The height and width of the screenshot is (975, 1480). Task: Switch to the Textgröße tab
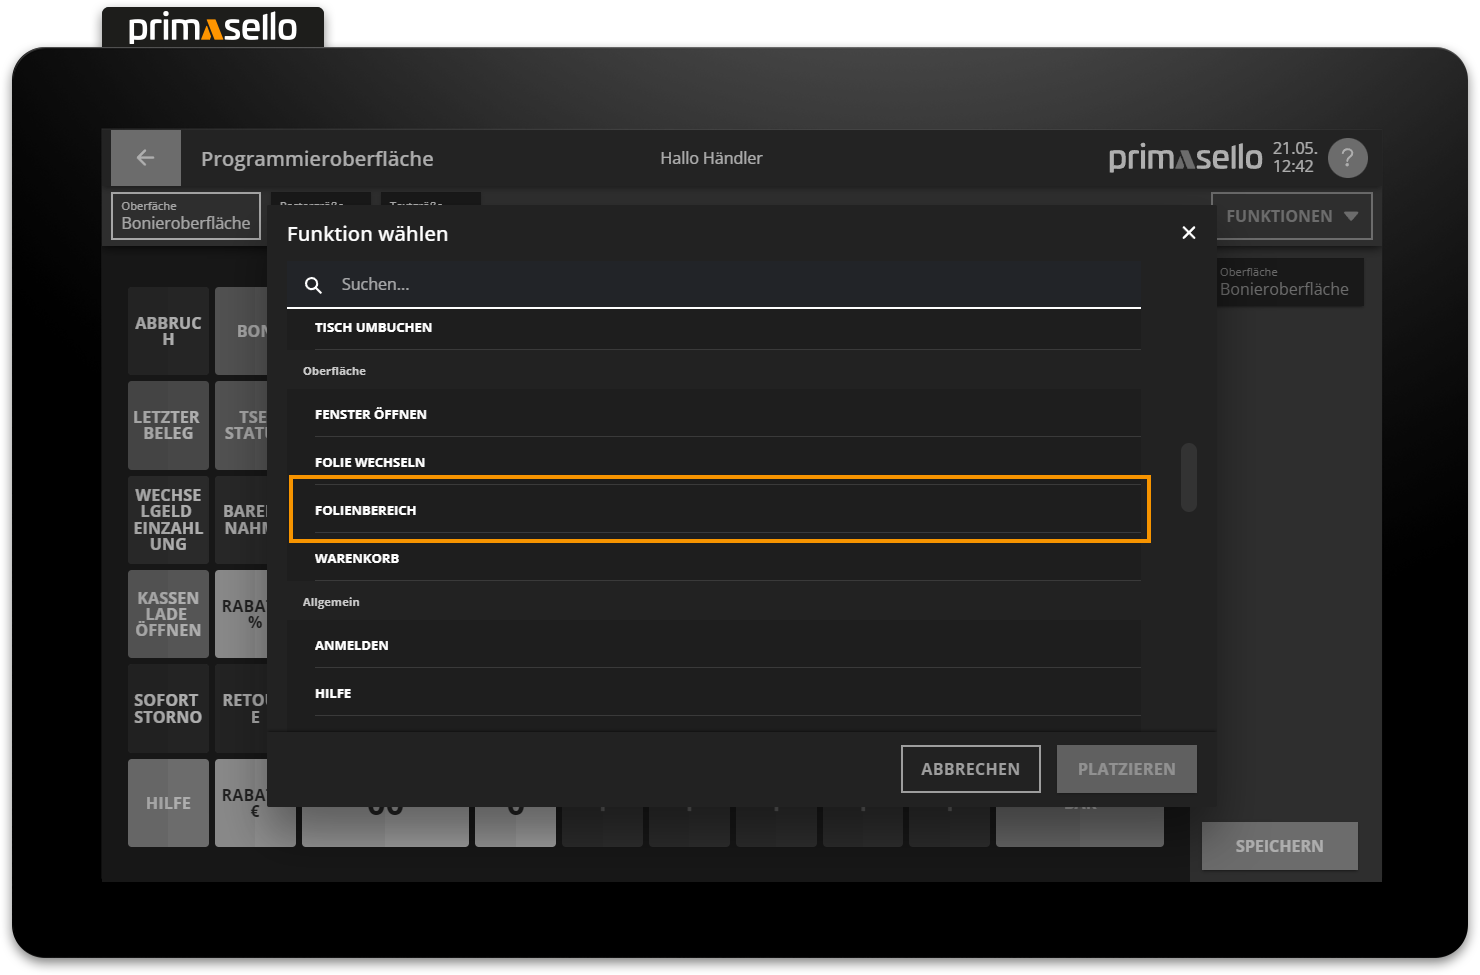pos(428,205)
